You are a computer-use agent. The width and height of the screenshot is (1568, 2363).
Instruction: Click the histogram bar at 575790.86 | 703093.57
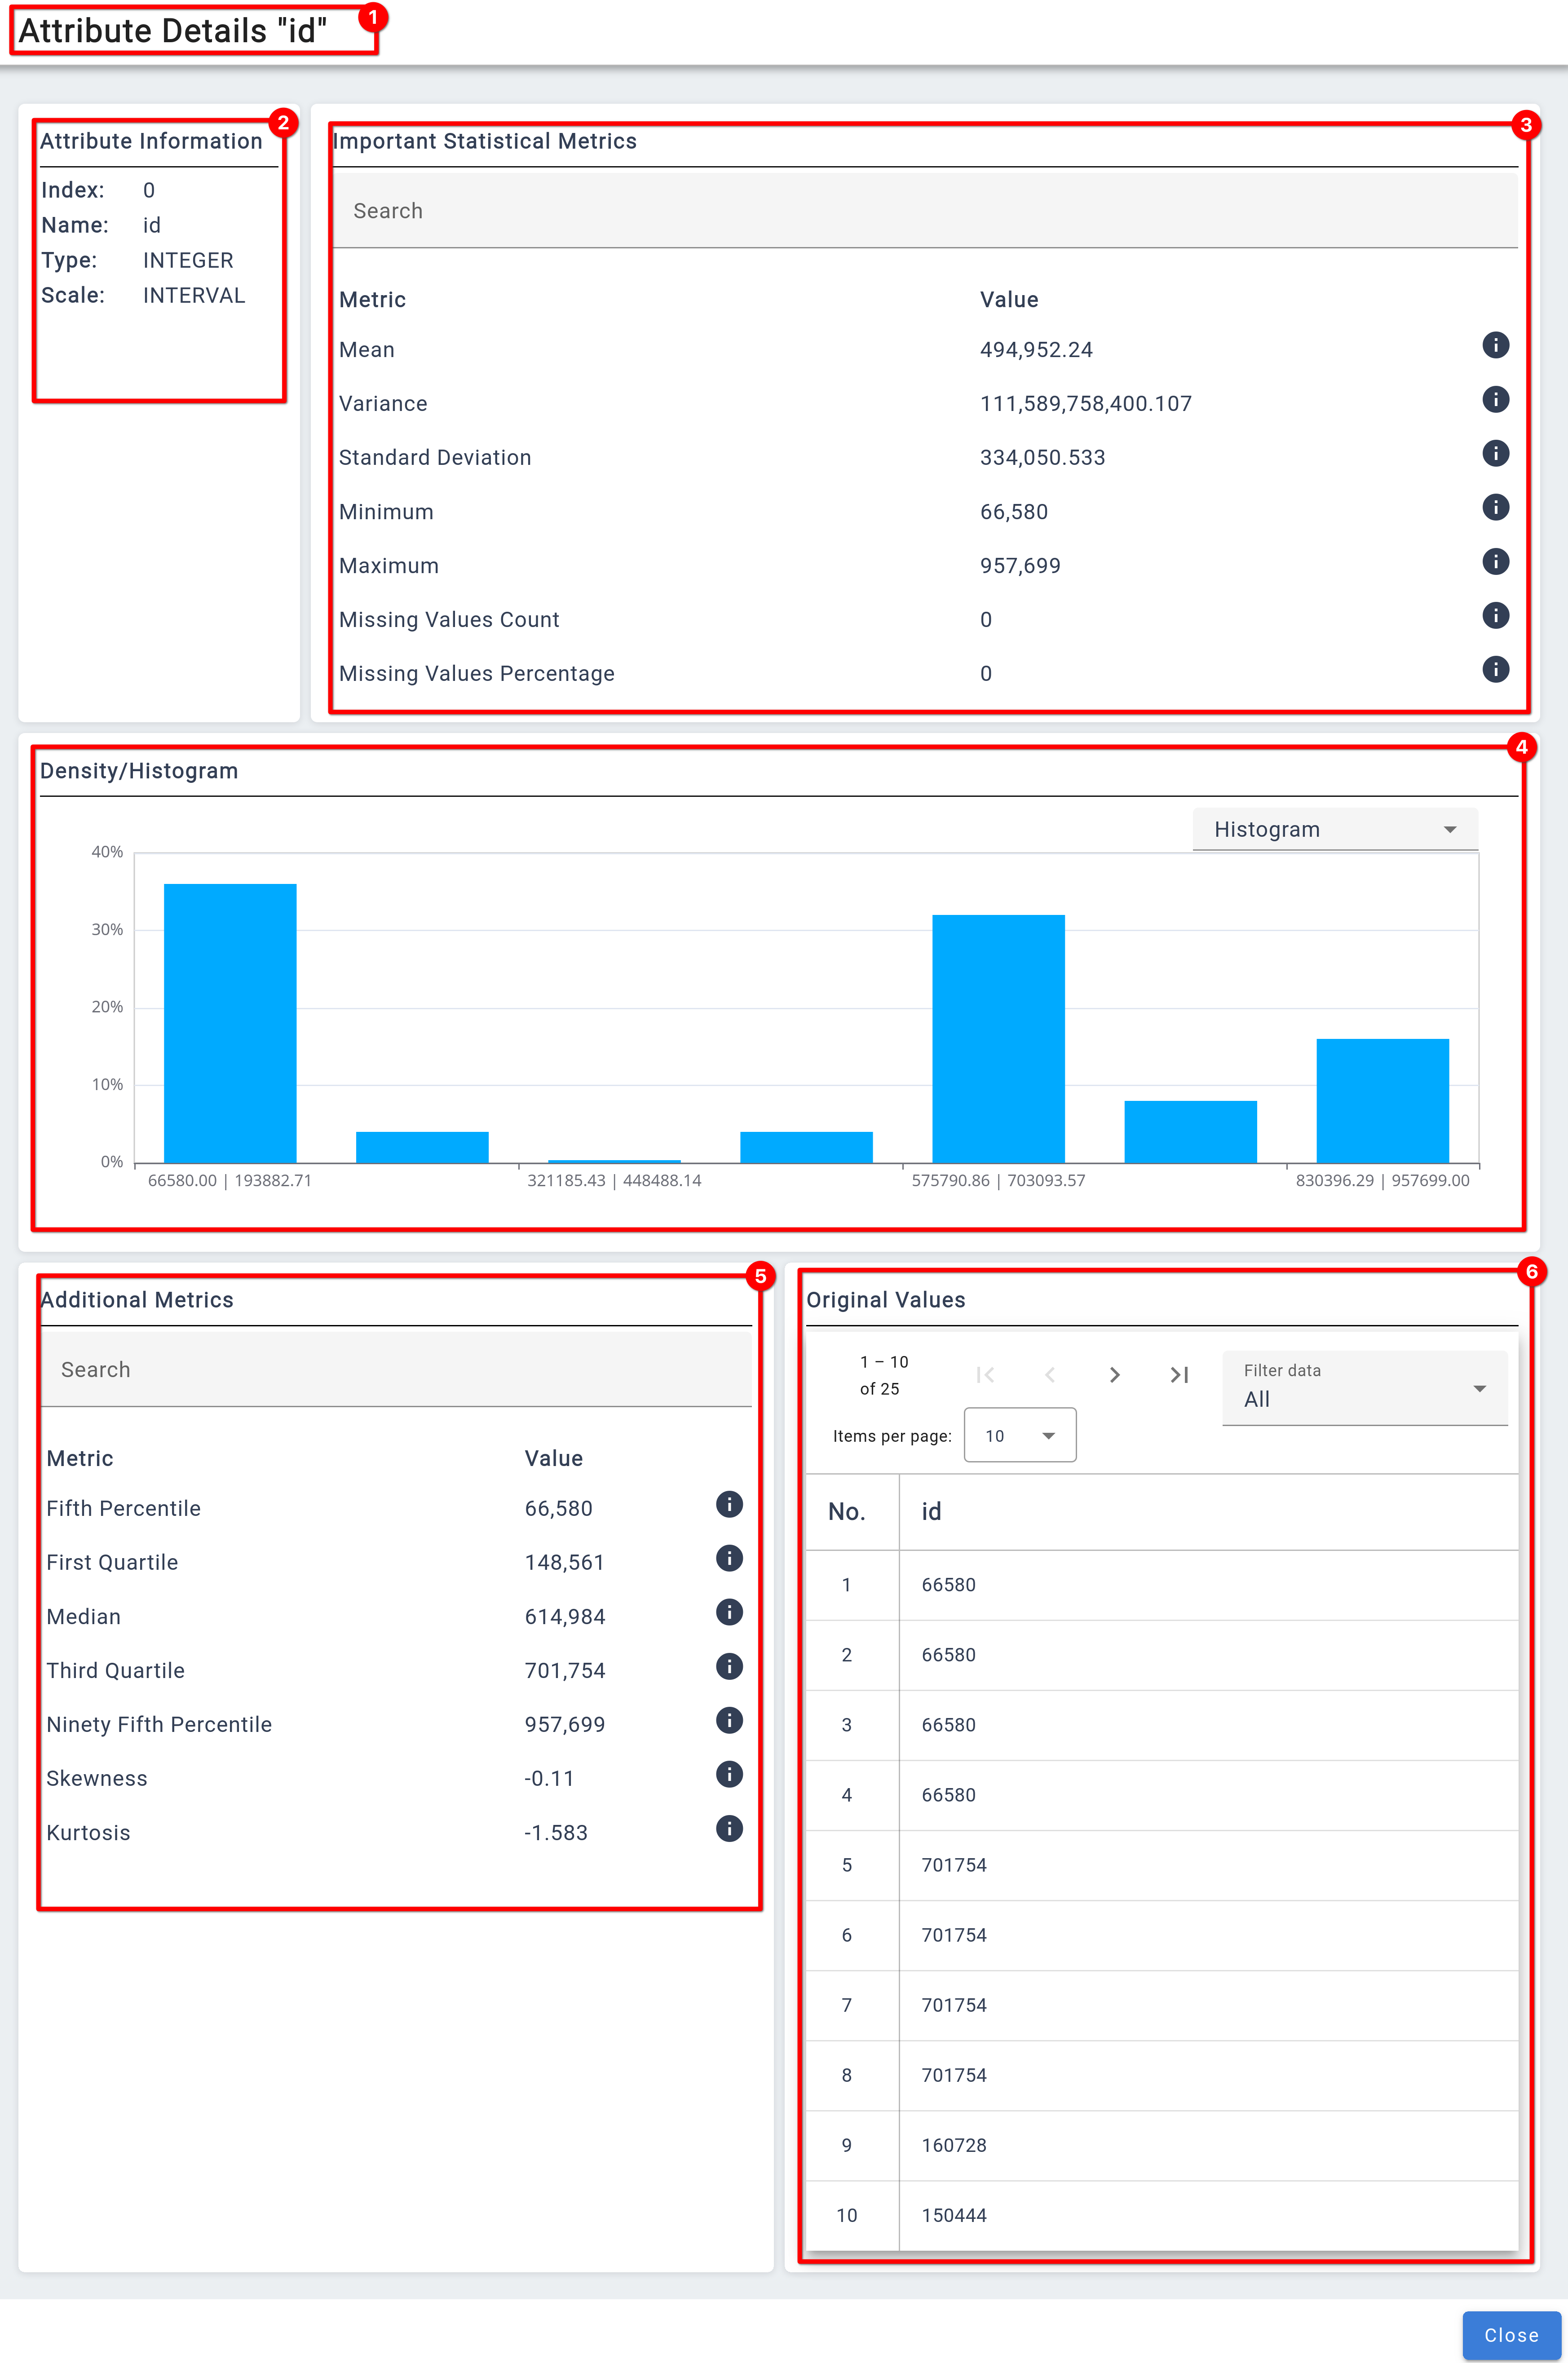[998, 1039]
